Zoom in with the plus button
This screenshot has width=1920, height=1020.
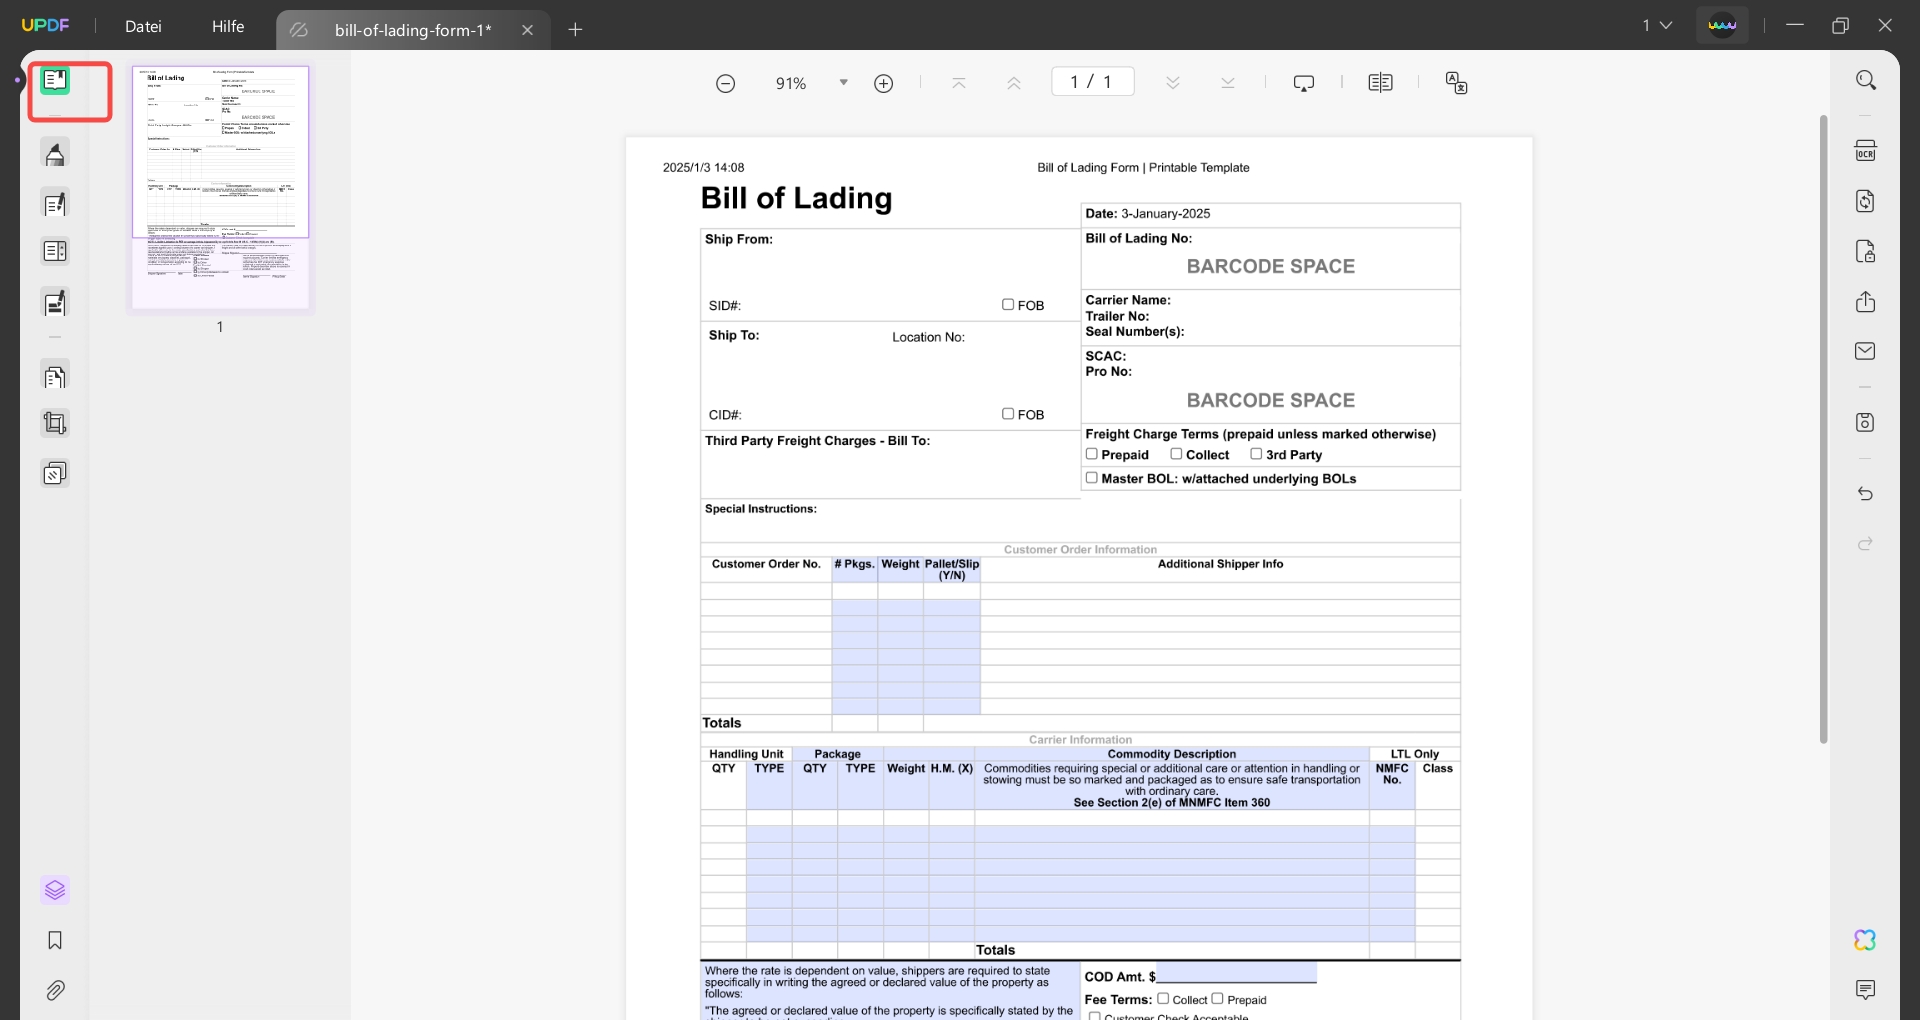(x=884, y=84)
